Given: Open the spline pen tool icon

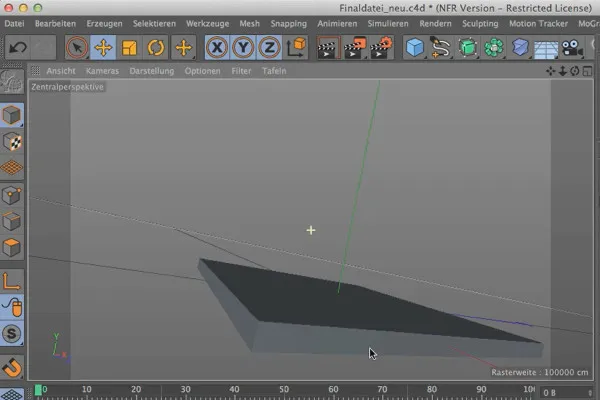Looking at the screenshot, I should 441,47.
